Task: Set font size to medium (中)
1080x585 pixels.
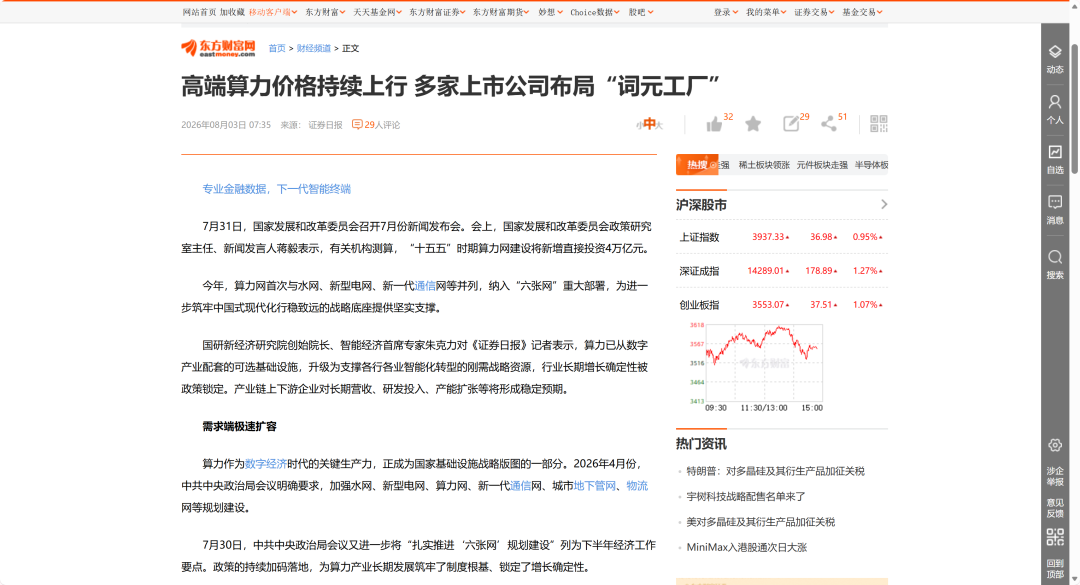Action: (x=649, y=124)
